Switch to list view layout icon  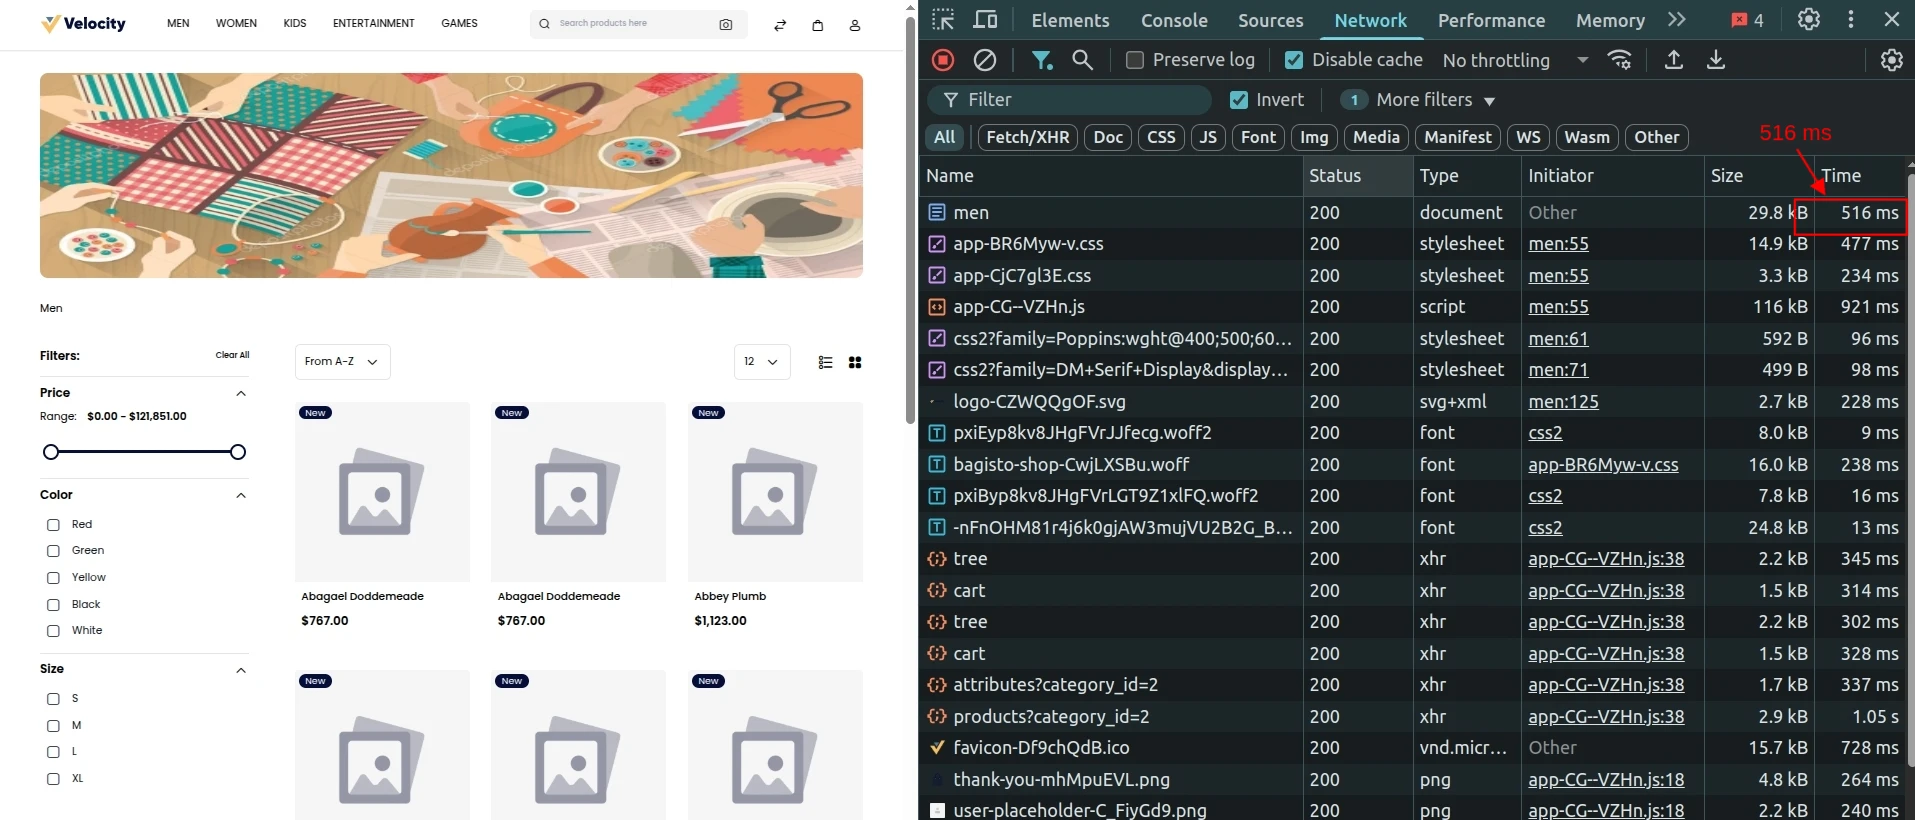tap(825, 362)
